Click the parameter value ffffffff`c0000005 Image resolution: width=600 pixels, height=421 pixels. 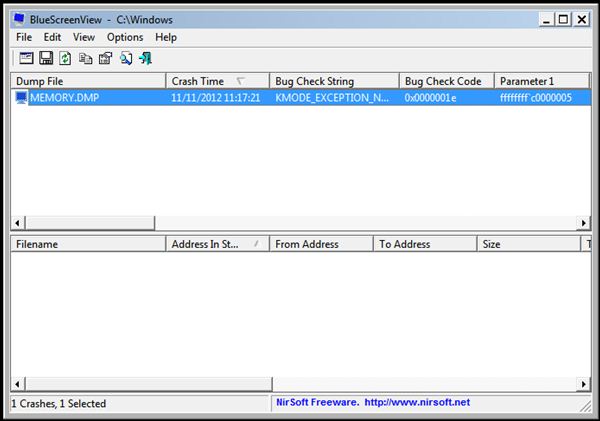536,98
